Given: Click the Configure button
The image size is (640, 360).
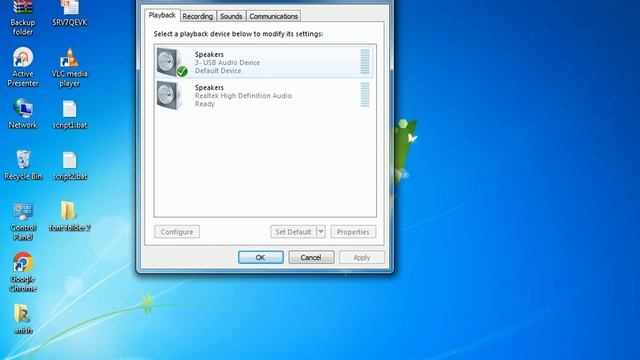Looking at the screenshot, I should [177, 231].
